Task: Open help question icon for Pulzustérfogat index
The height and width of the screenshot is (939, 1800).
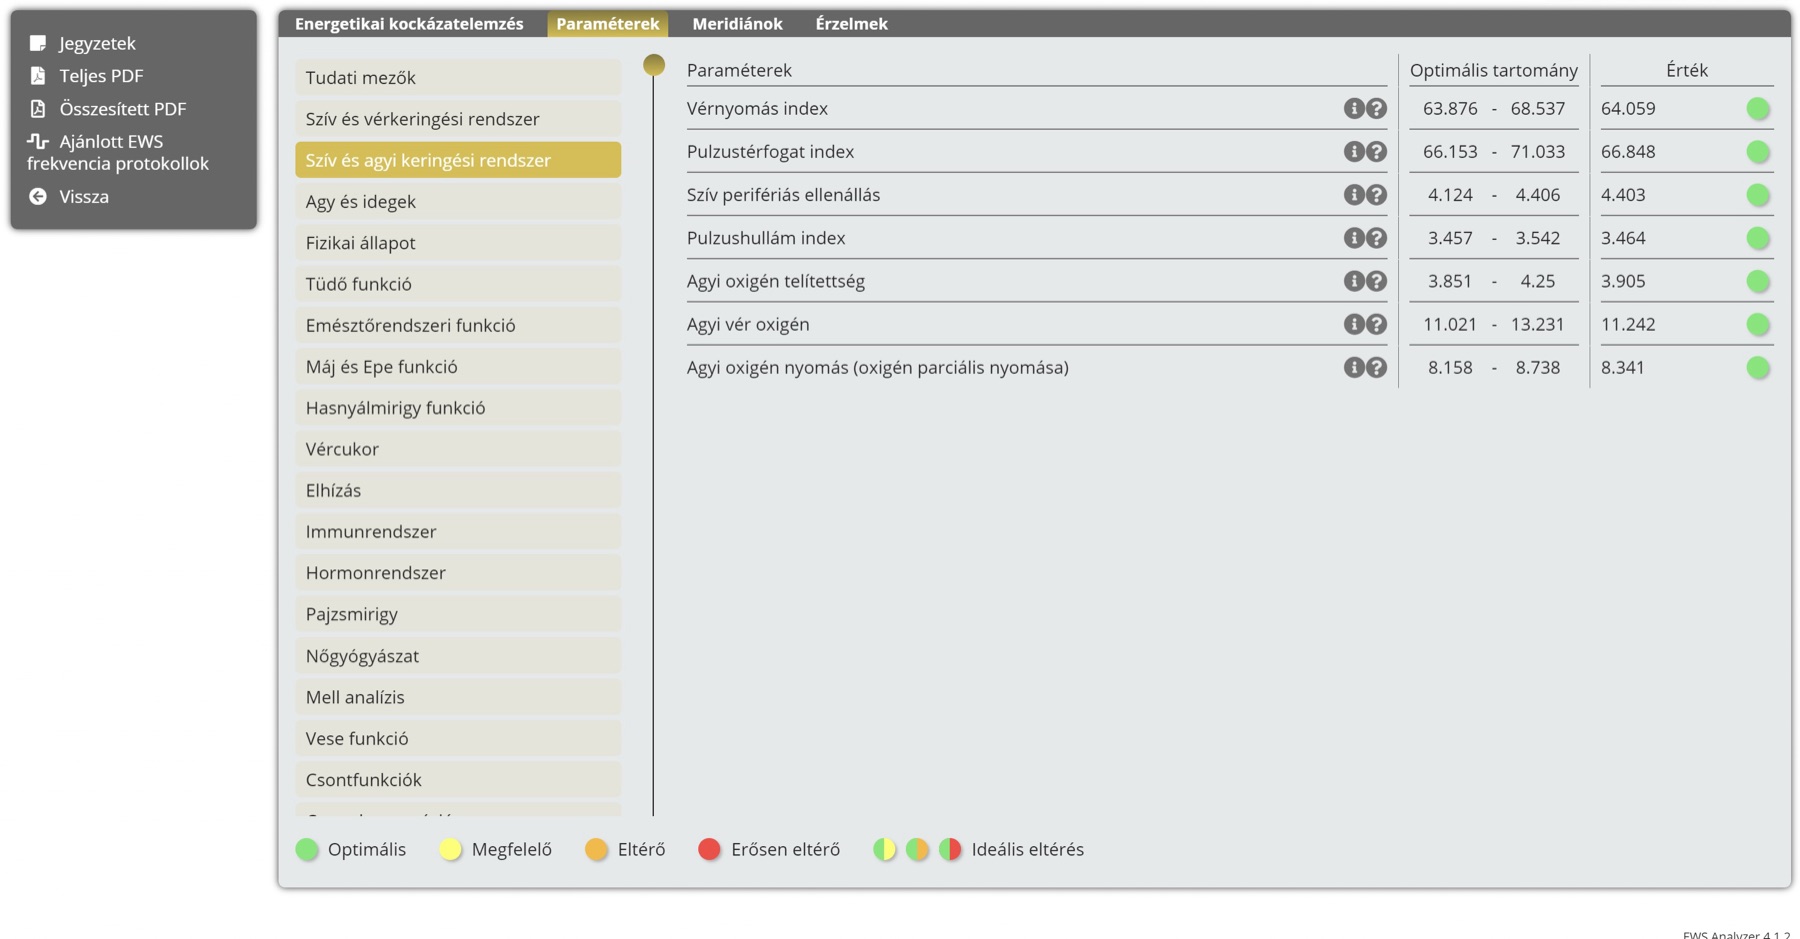Action: [1377, 151]
